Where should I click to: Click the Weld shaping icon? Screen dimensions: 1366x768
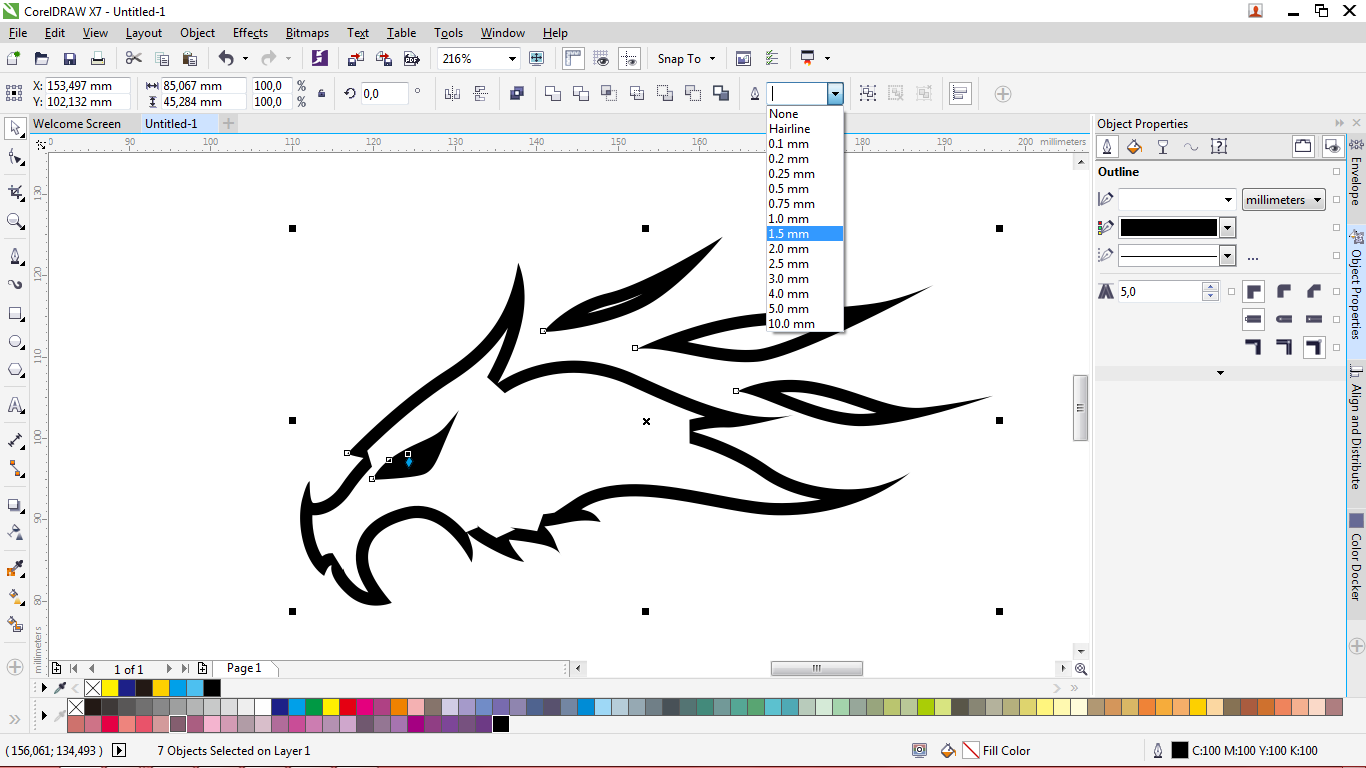pyautogui.click(x=552, y=93)
